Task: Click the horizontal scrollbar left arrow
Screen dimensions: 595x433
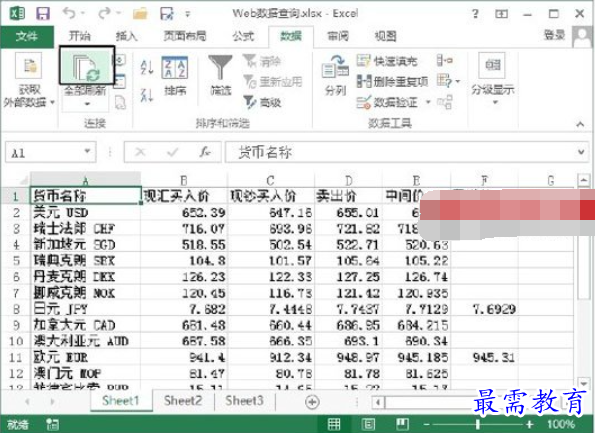Action: [x=378, y=402]
